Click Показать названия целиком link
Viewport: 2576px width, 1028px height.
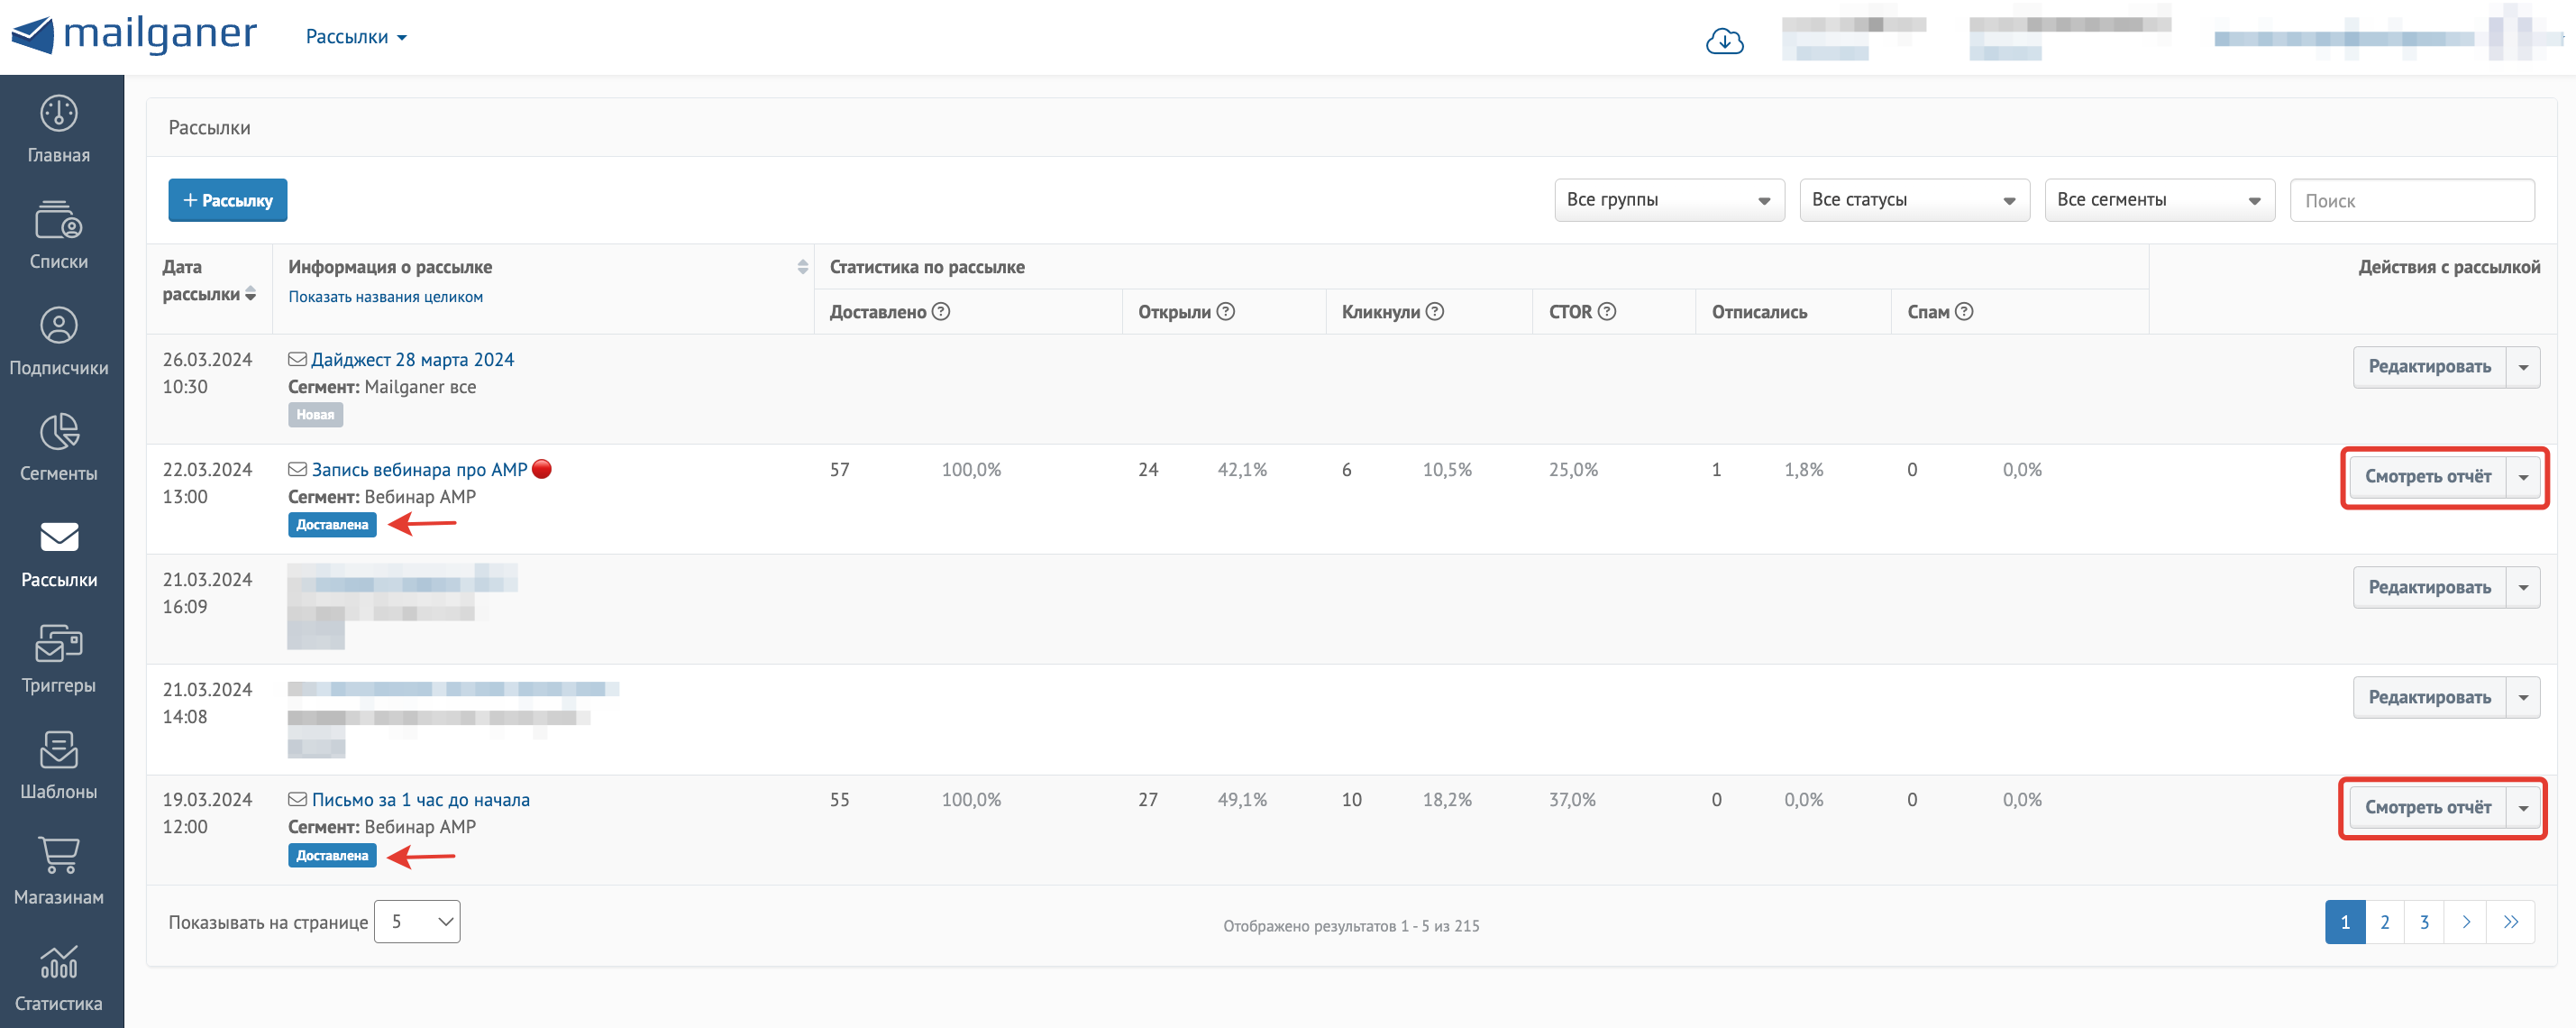385,297
